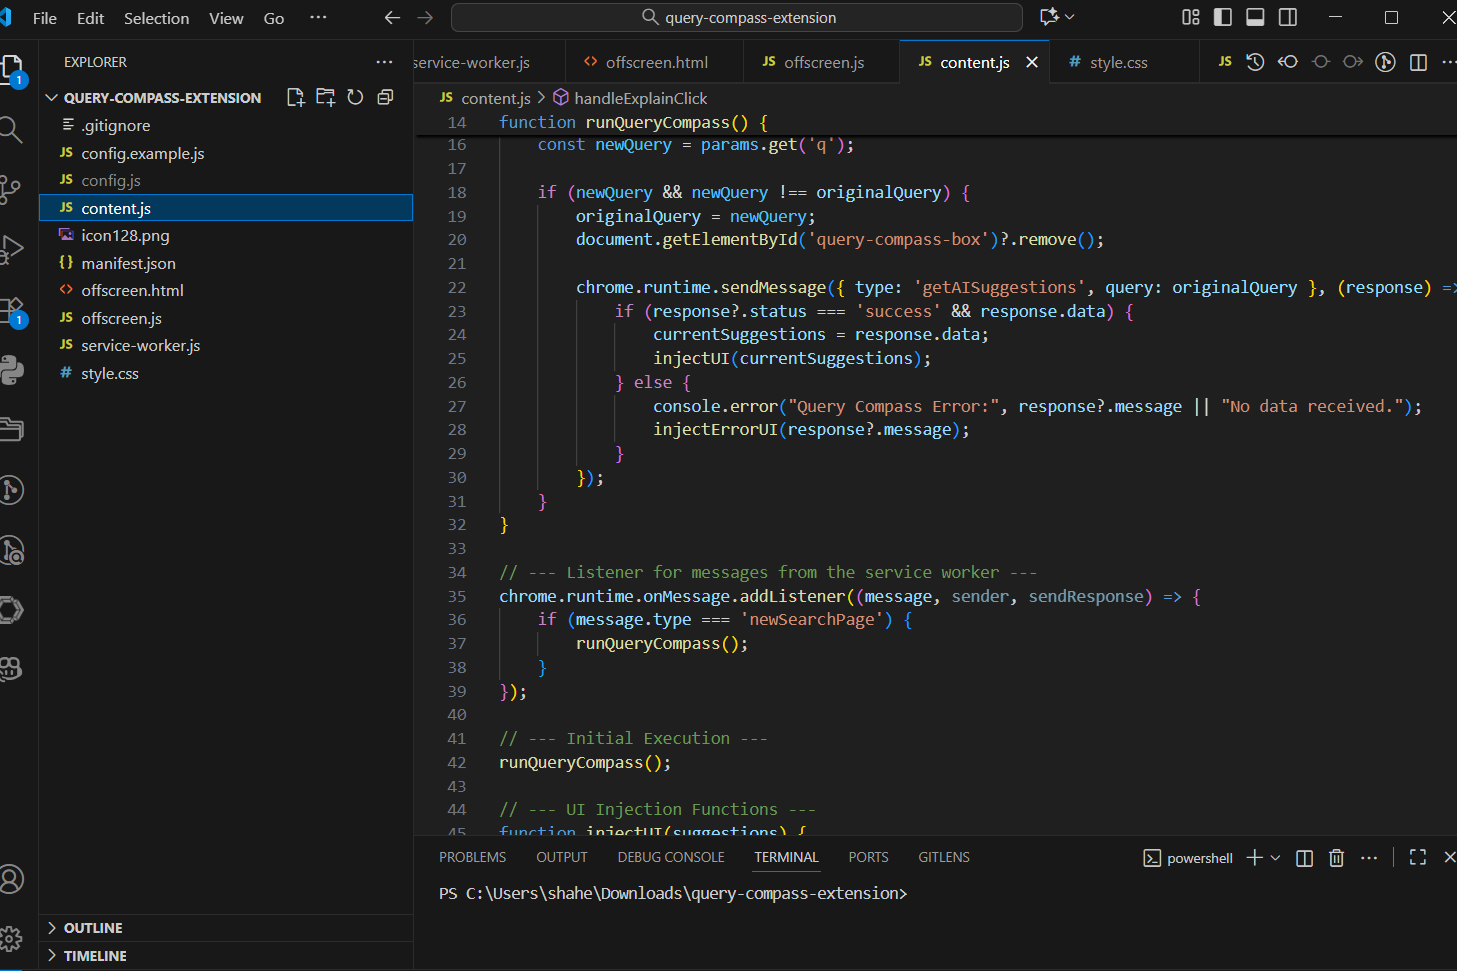
Task: Toggle the primary side bar visibility
Action: click(x=1223, y=17)
